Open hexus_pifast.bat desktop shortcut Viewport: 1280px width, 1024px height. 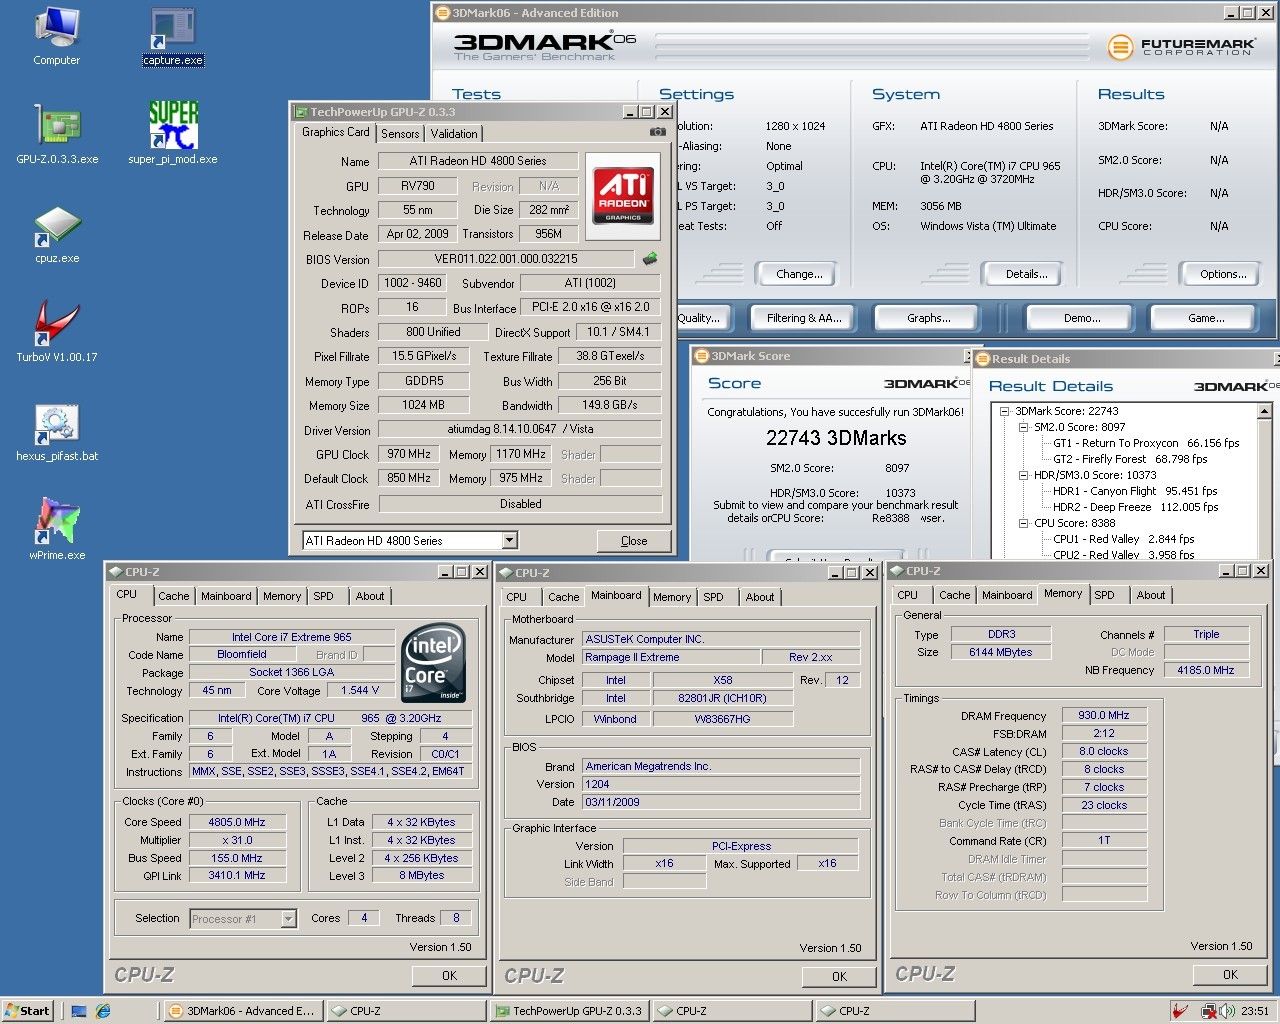tap(57, 431)
